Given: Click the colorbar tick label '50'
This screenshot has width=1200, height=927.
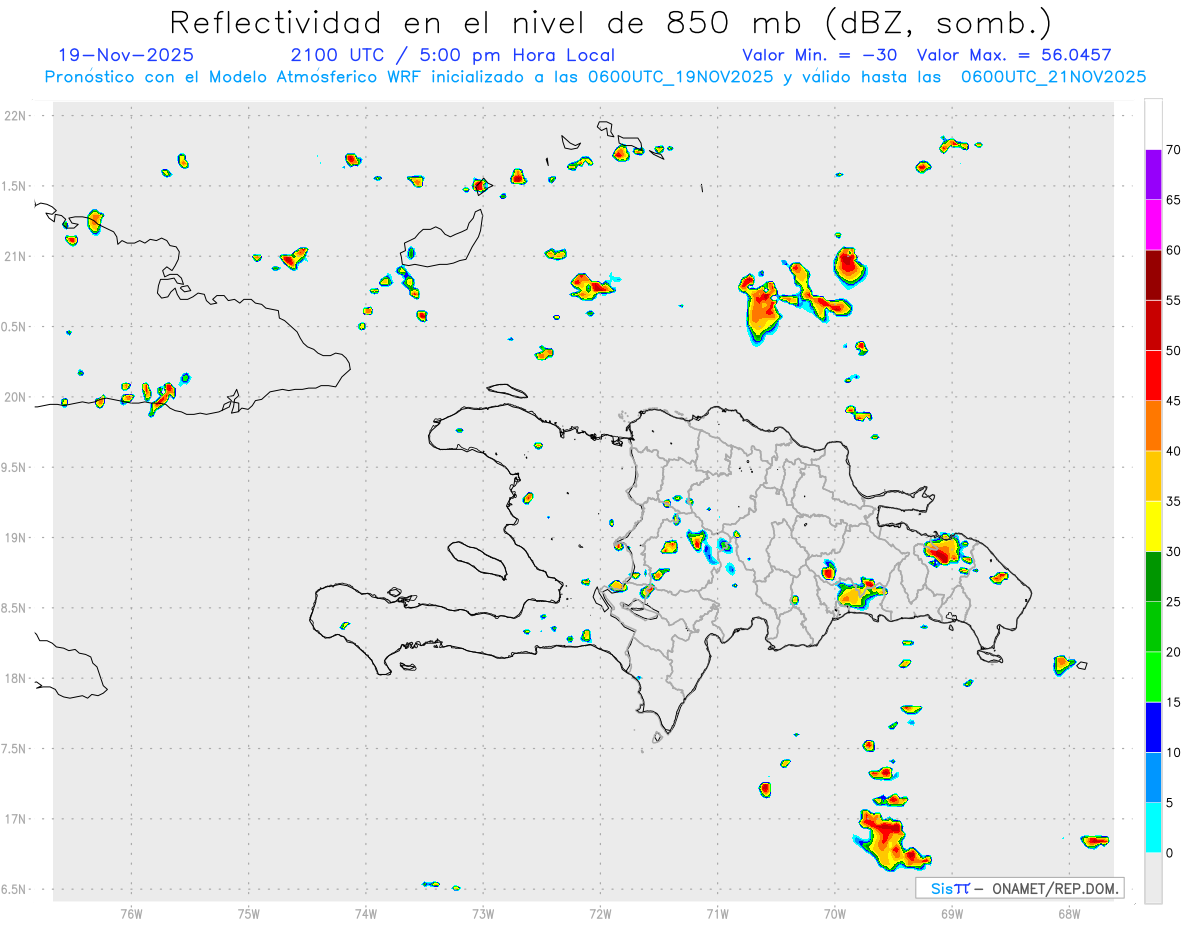Looking at the screenshot, I should point(1173,351).
